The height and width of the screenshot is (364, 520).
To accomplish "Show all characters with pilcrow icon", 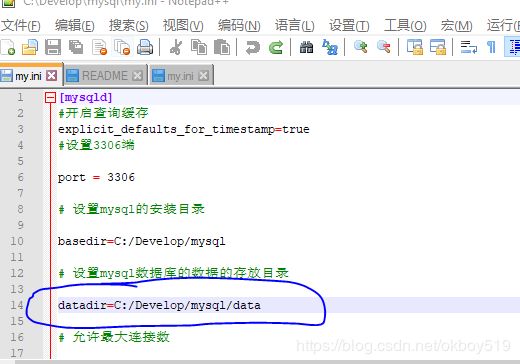I will click(x=491, y=47).
